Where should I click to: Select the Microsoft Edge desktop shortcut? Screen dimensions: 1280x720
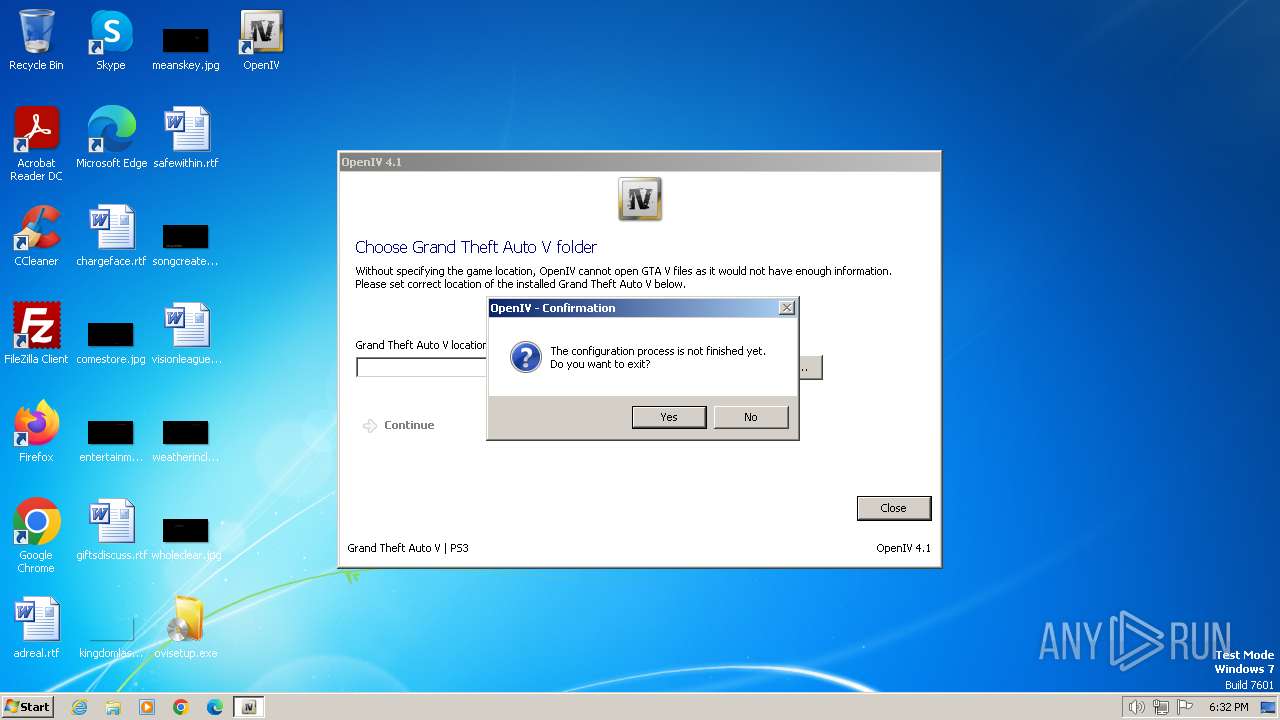[x=111, y=139]
